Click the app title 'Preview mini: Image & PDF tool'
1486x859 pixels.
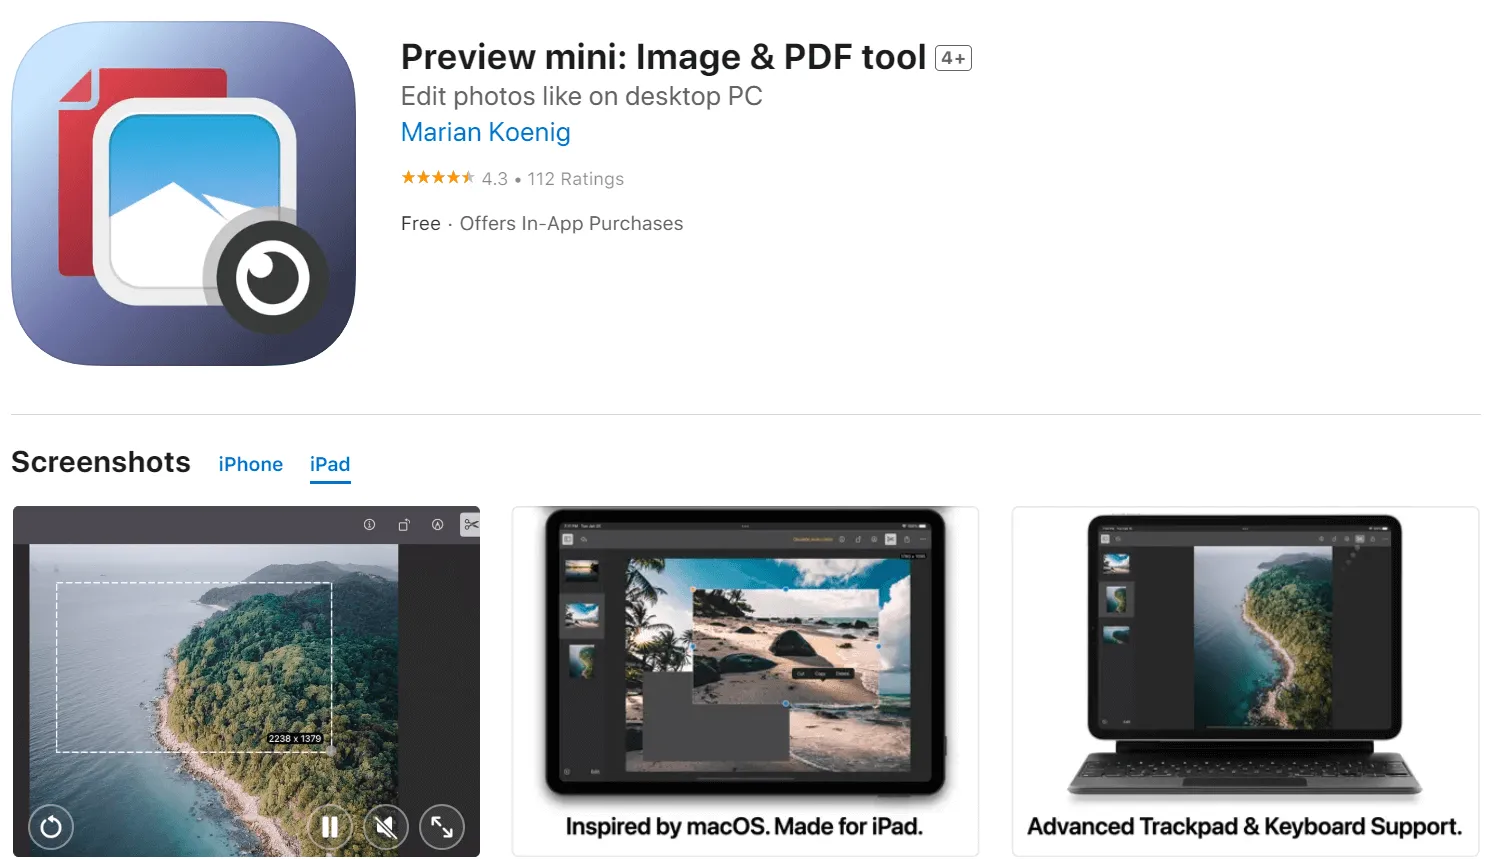pos(663,57)
